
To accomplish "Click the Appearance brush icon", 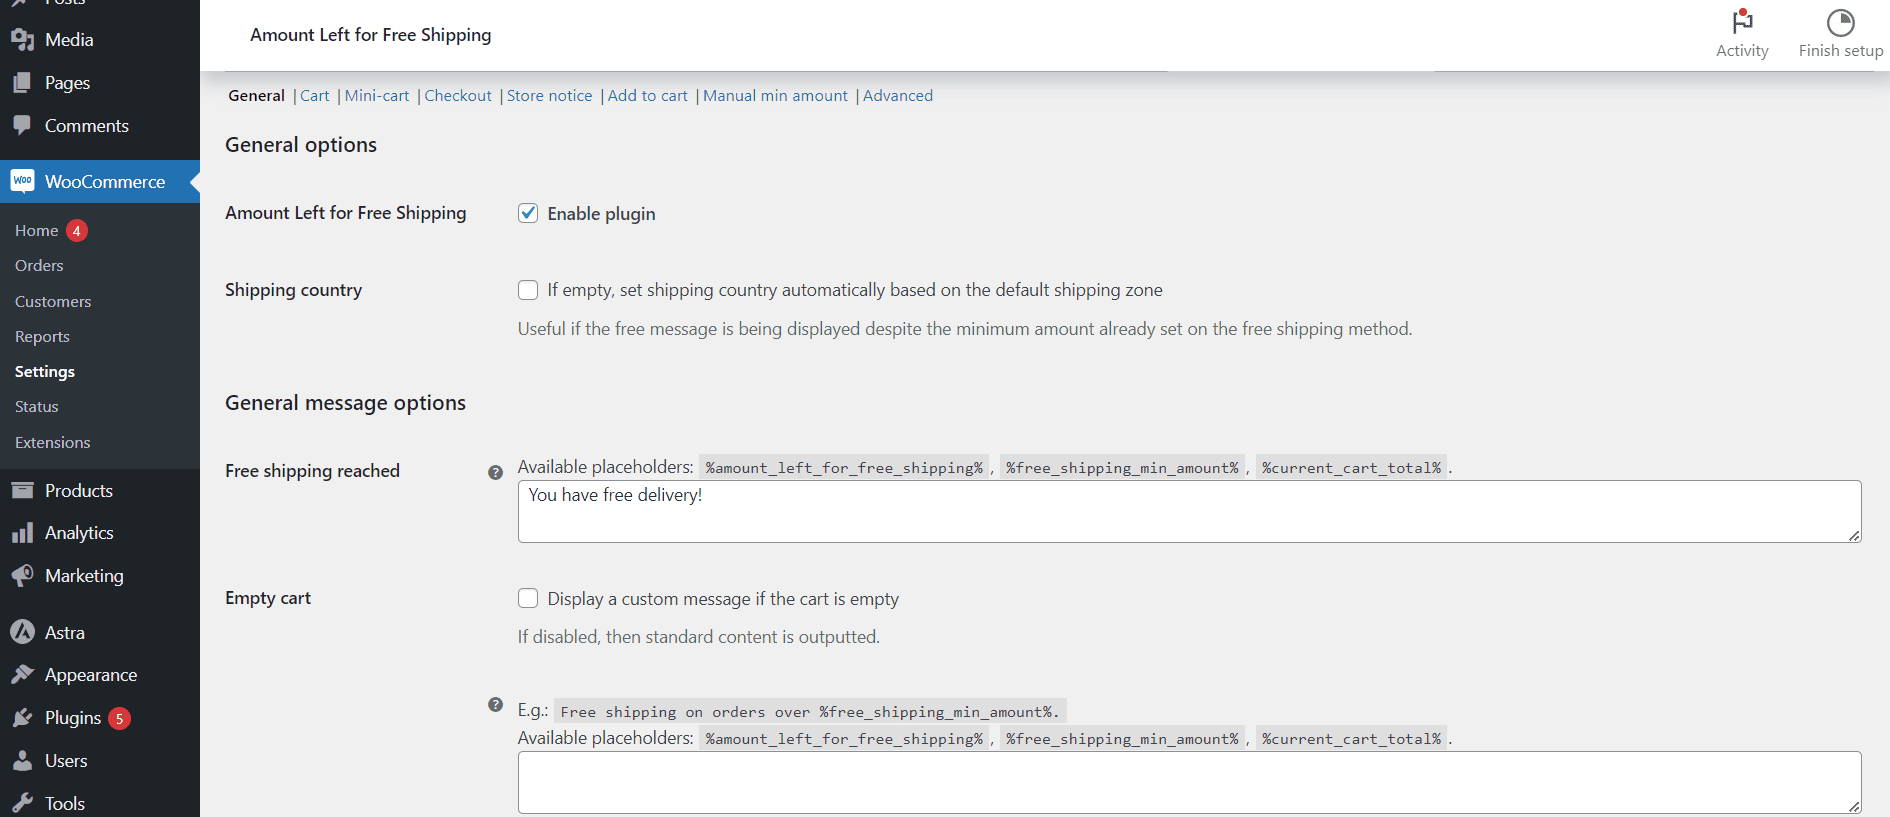I will (x=22, y=675).
